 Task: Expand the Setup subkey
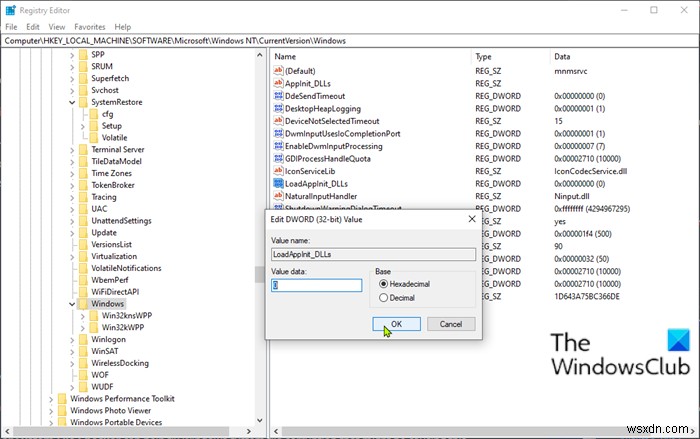83,126
